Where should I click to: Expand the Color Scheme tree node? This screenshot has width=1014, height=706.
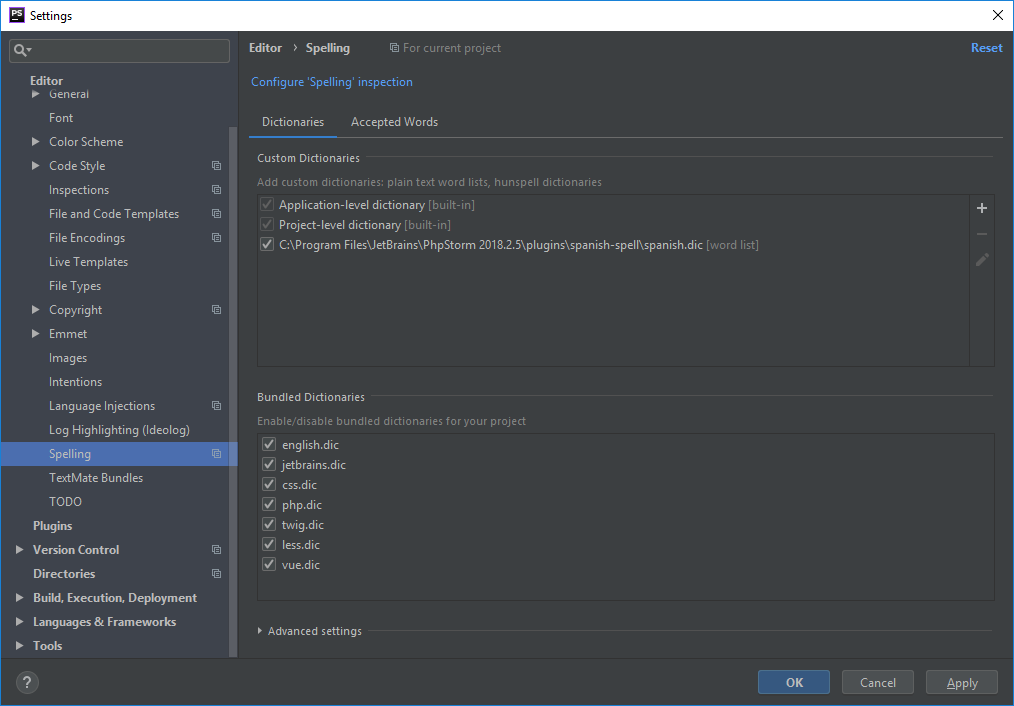(36, 142)
